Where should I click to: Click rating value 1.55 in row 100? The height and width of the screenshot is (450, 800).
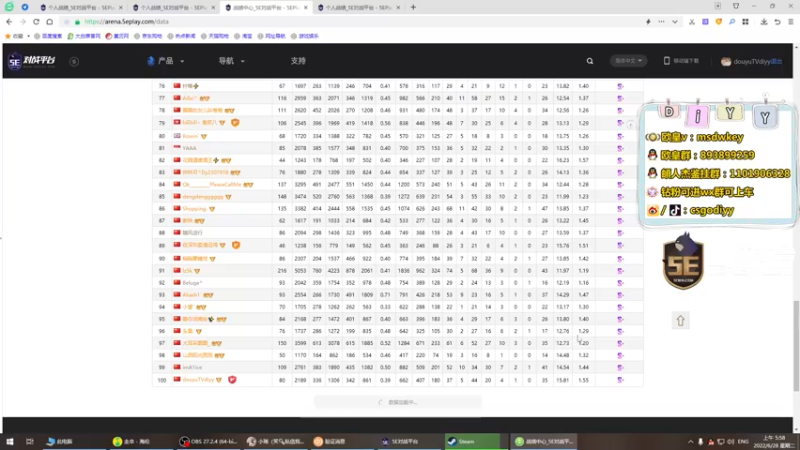pyautogui.click(x=584, y=380)
